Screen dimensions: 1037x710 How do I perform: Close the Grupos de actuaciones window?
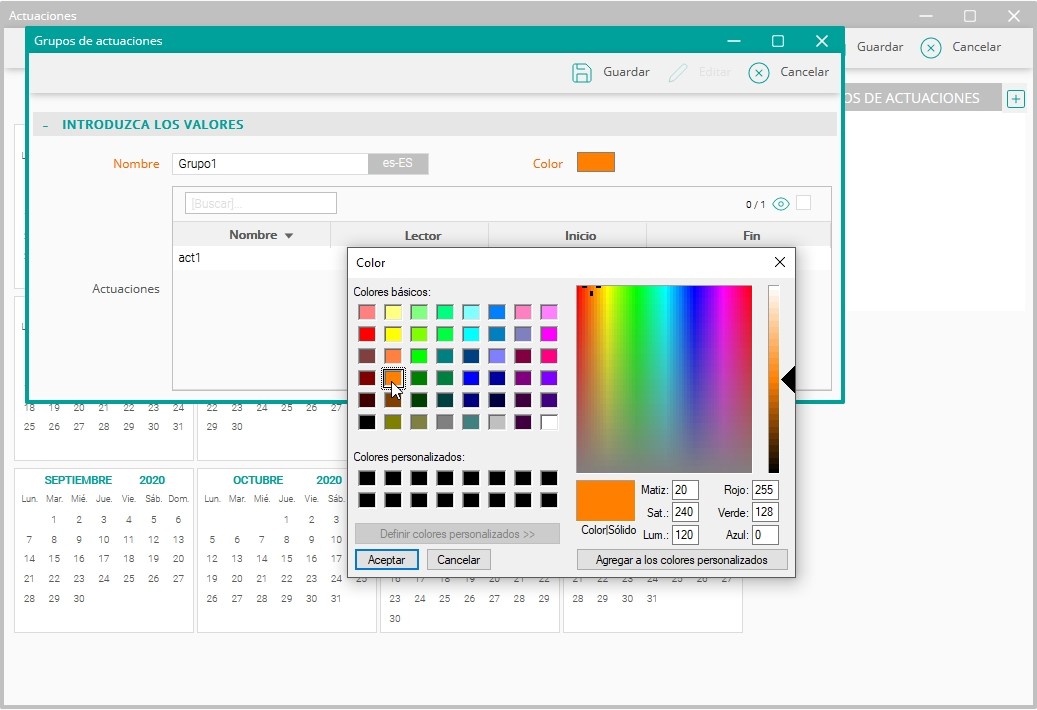coord(821,41)
